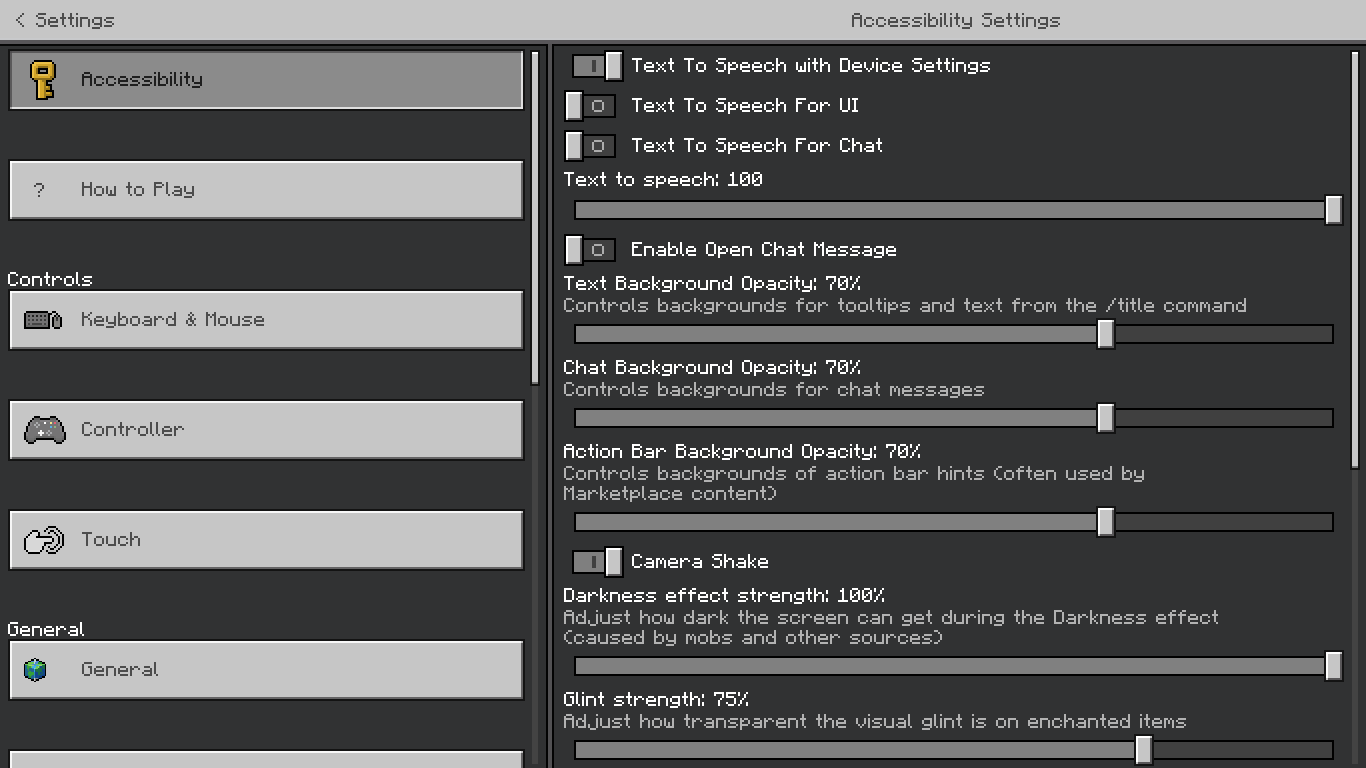Click the keyboard icon in Controls
1366x768 pixels.
click(x=43, y=320)
